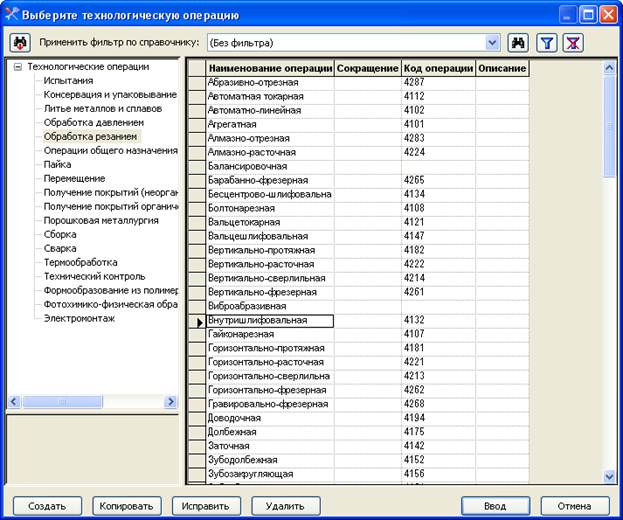This screenshot has height=520, width=623.
Task: Select the Алмазно-расточная operation row
Action: (x=360, y=153)
